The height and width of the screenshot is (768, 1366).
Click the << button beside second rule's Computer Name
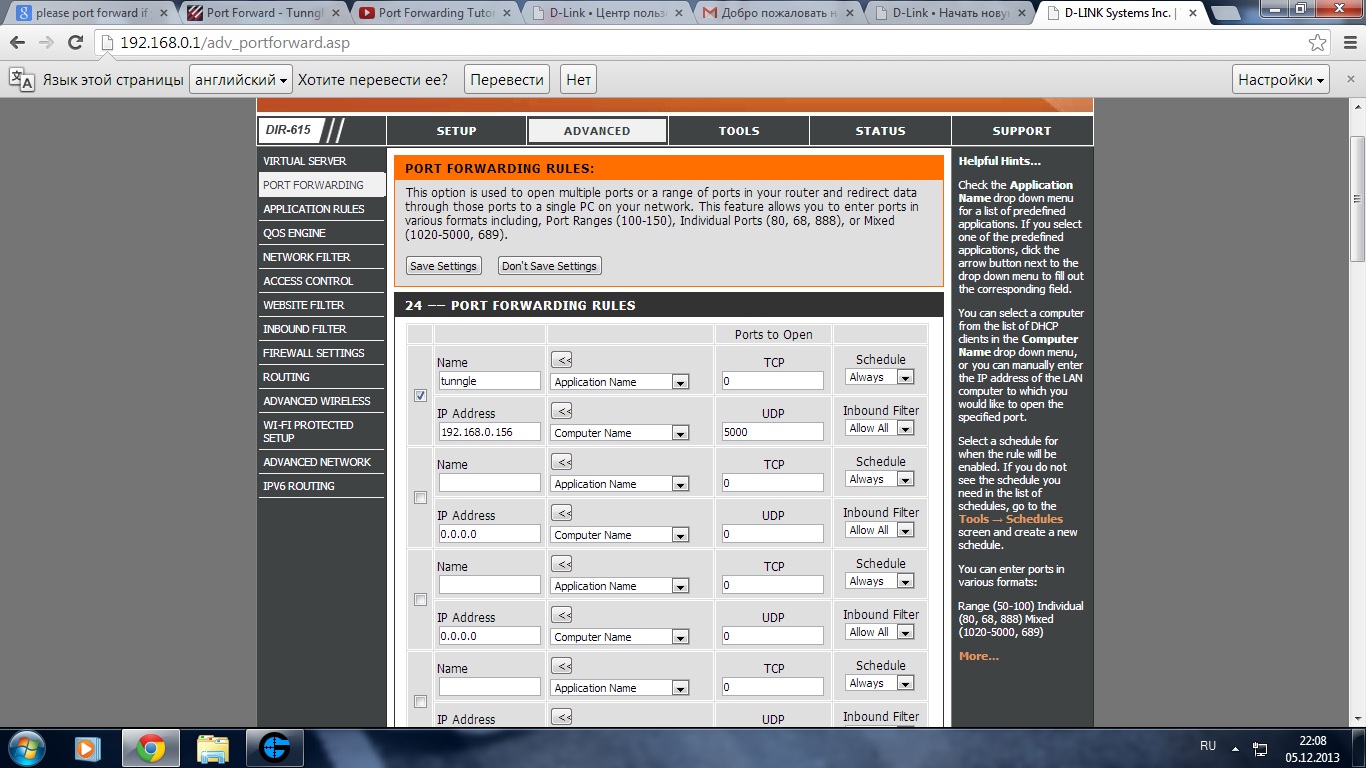[562, 513]
